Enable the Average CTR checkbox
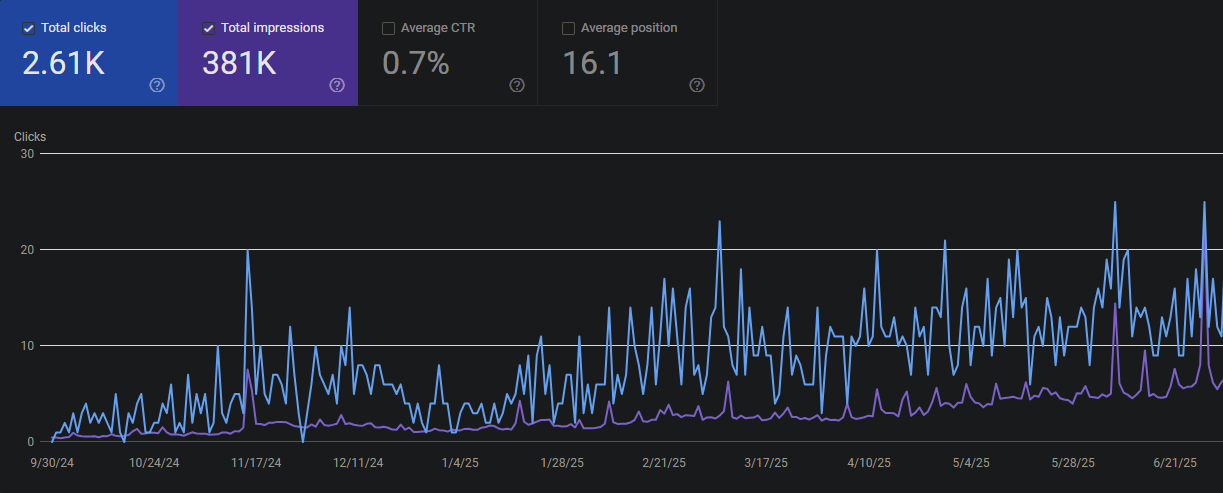Viewport: 1223px width, 493px height. pyautogui.click(x=388, y=28)
